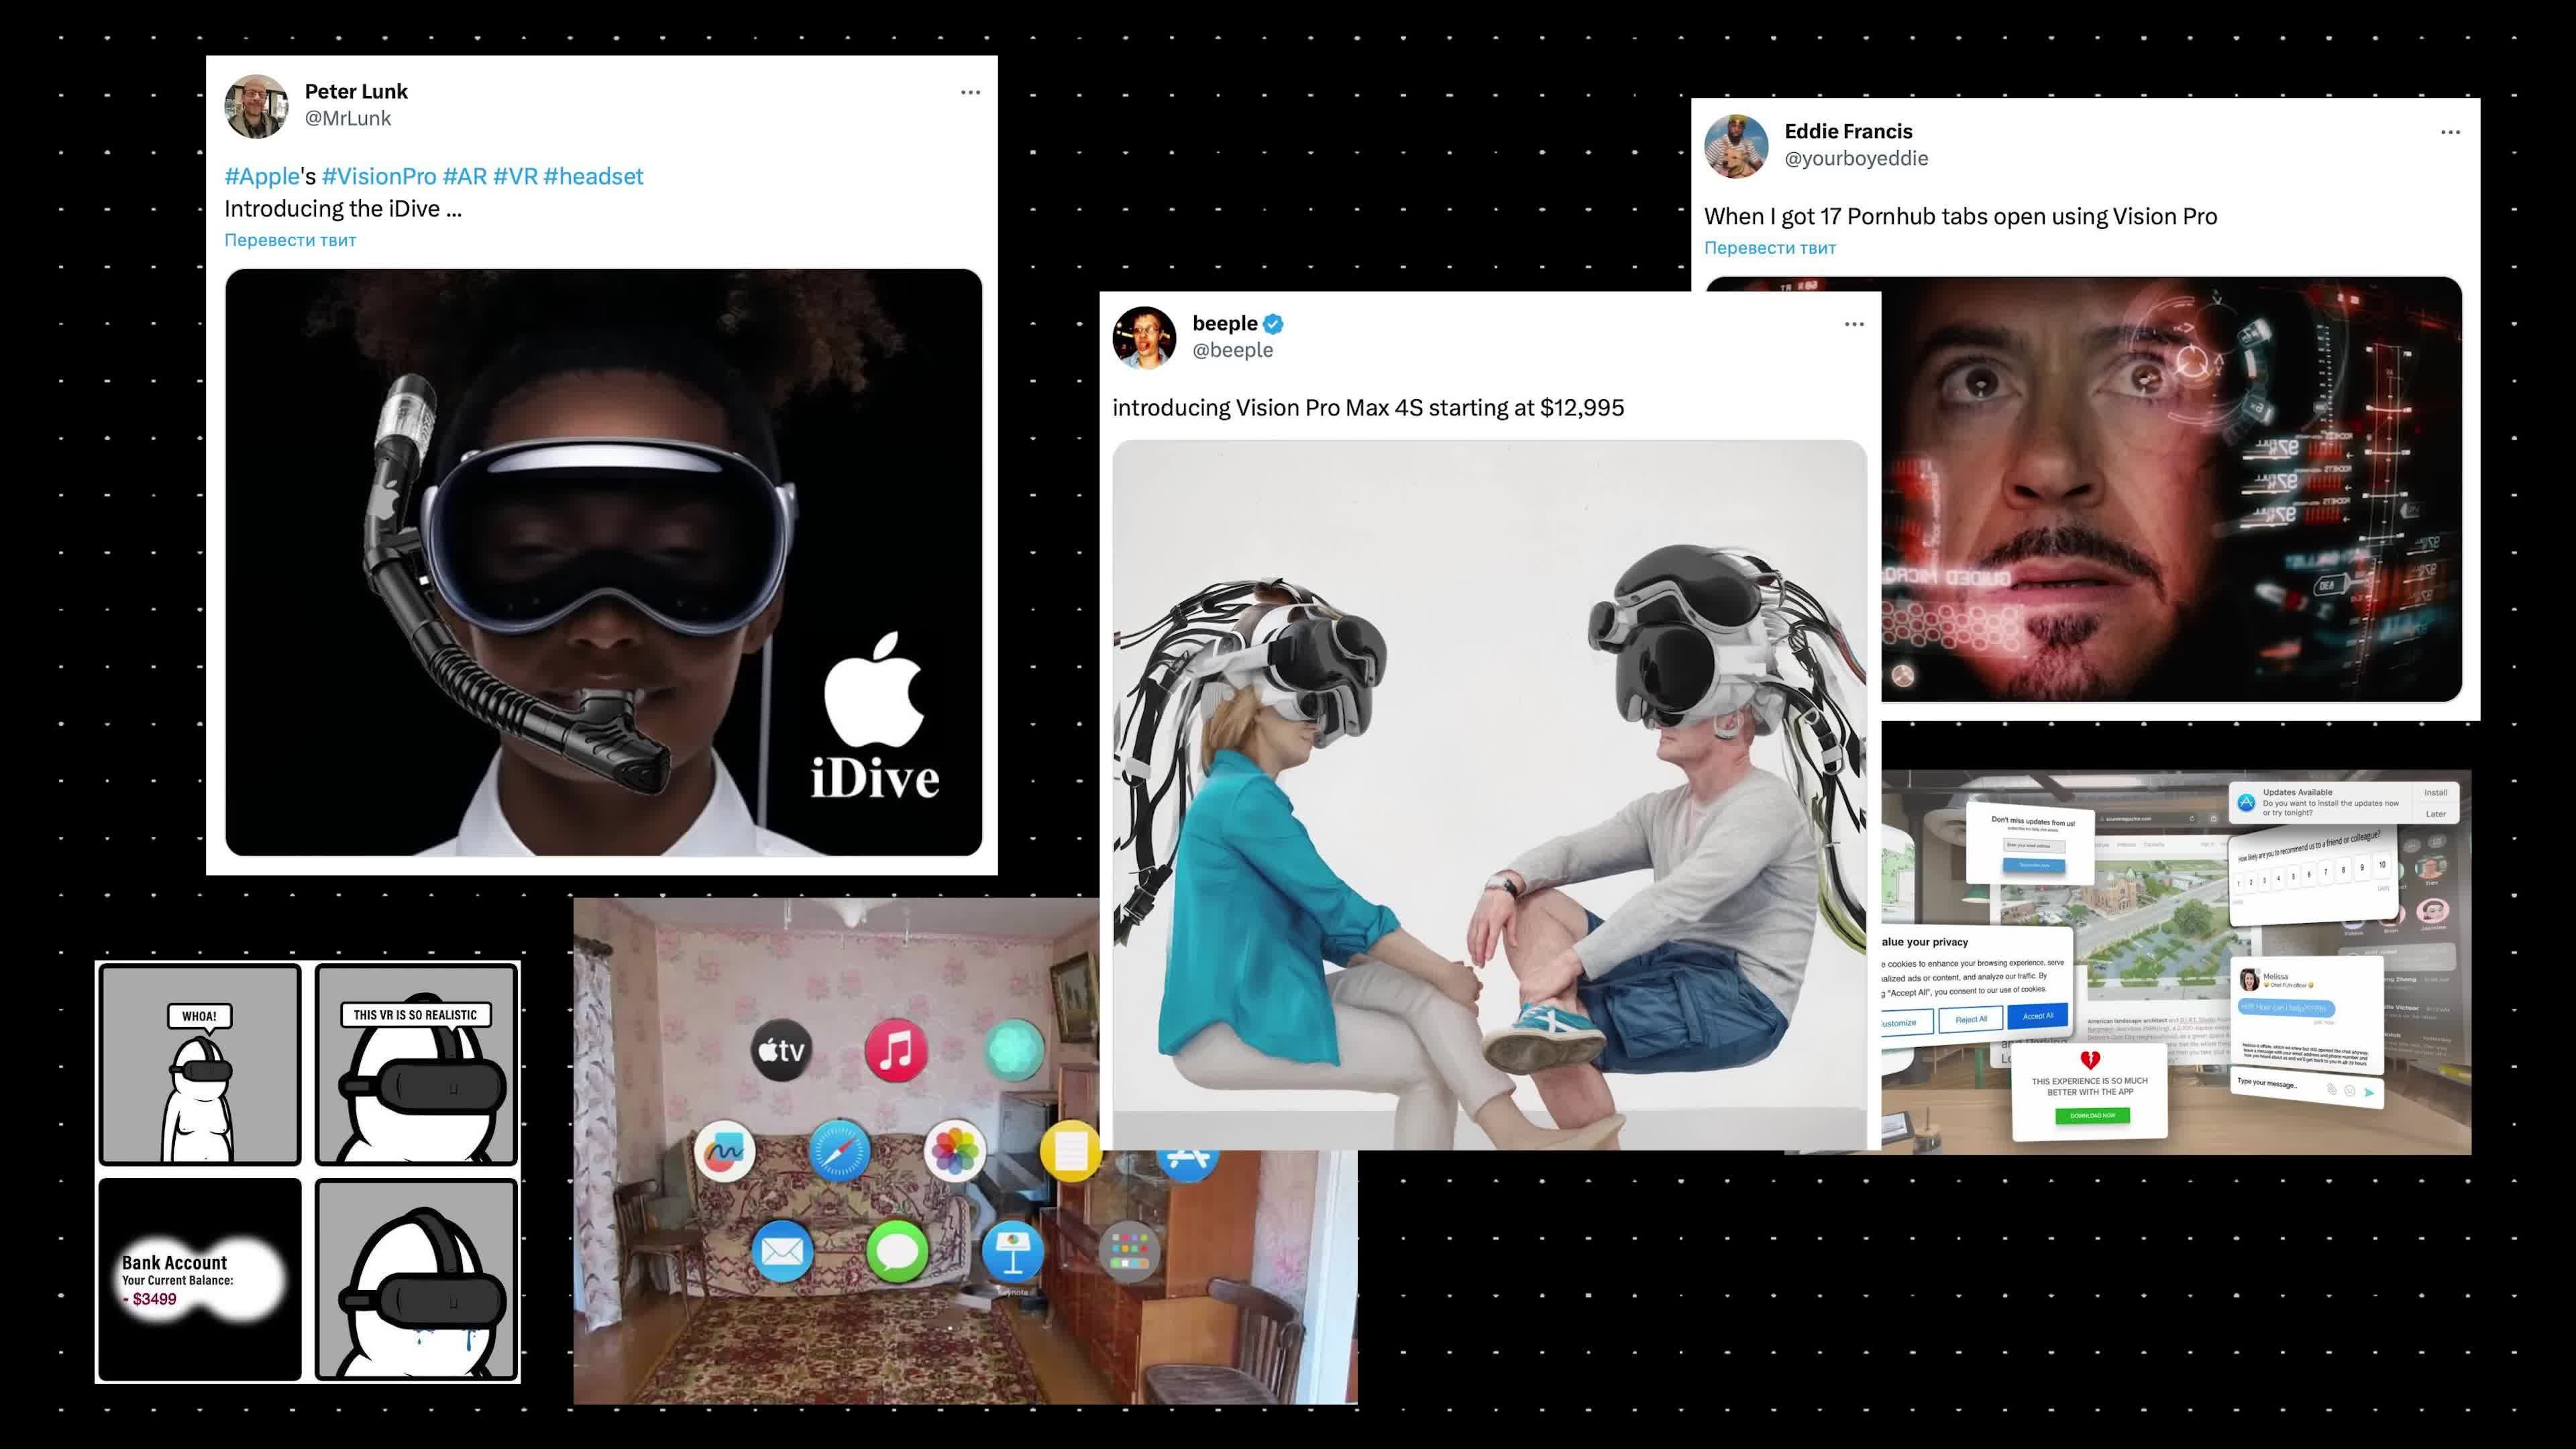
Task: Launch Safari compass icon
Action: 839,1151
